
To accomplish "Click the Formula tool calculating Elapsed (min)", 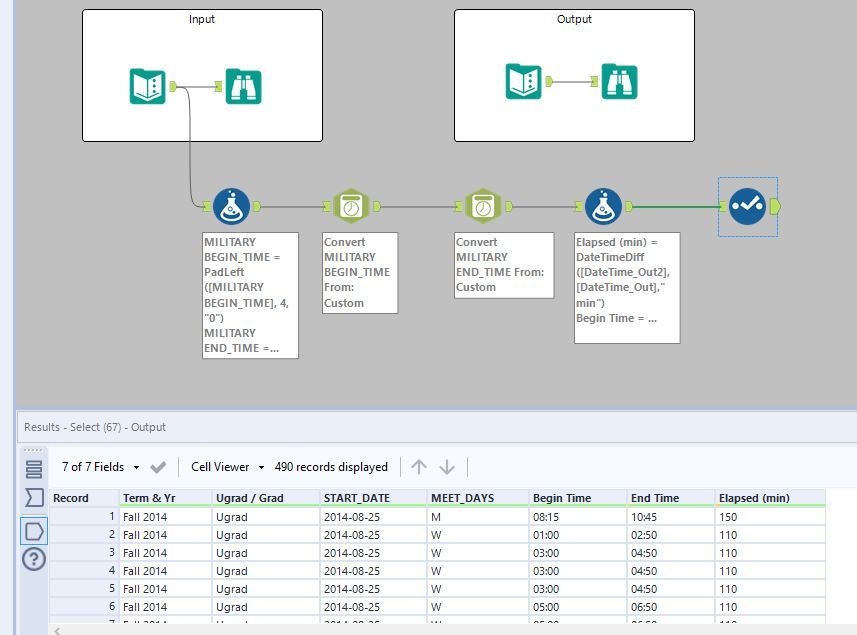I will tap(603, 206).
